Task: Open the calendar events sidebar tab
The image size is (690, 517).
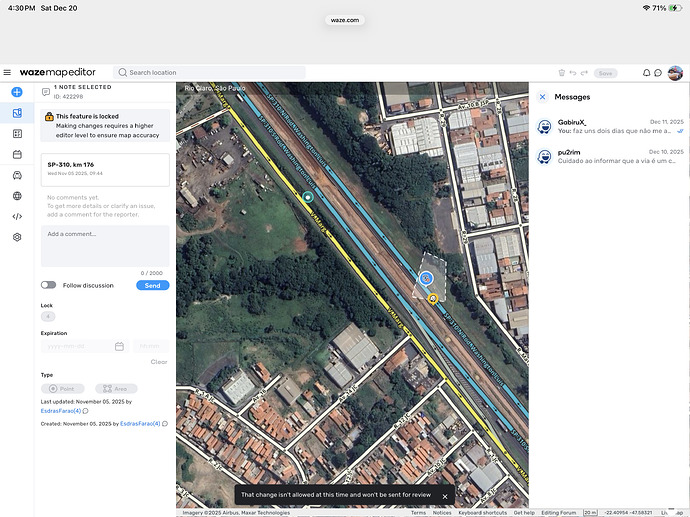Action: (x=17, y=154)
